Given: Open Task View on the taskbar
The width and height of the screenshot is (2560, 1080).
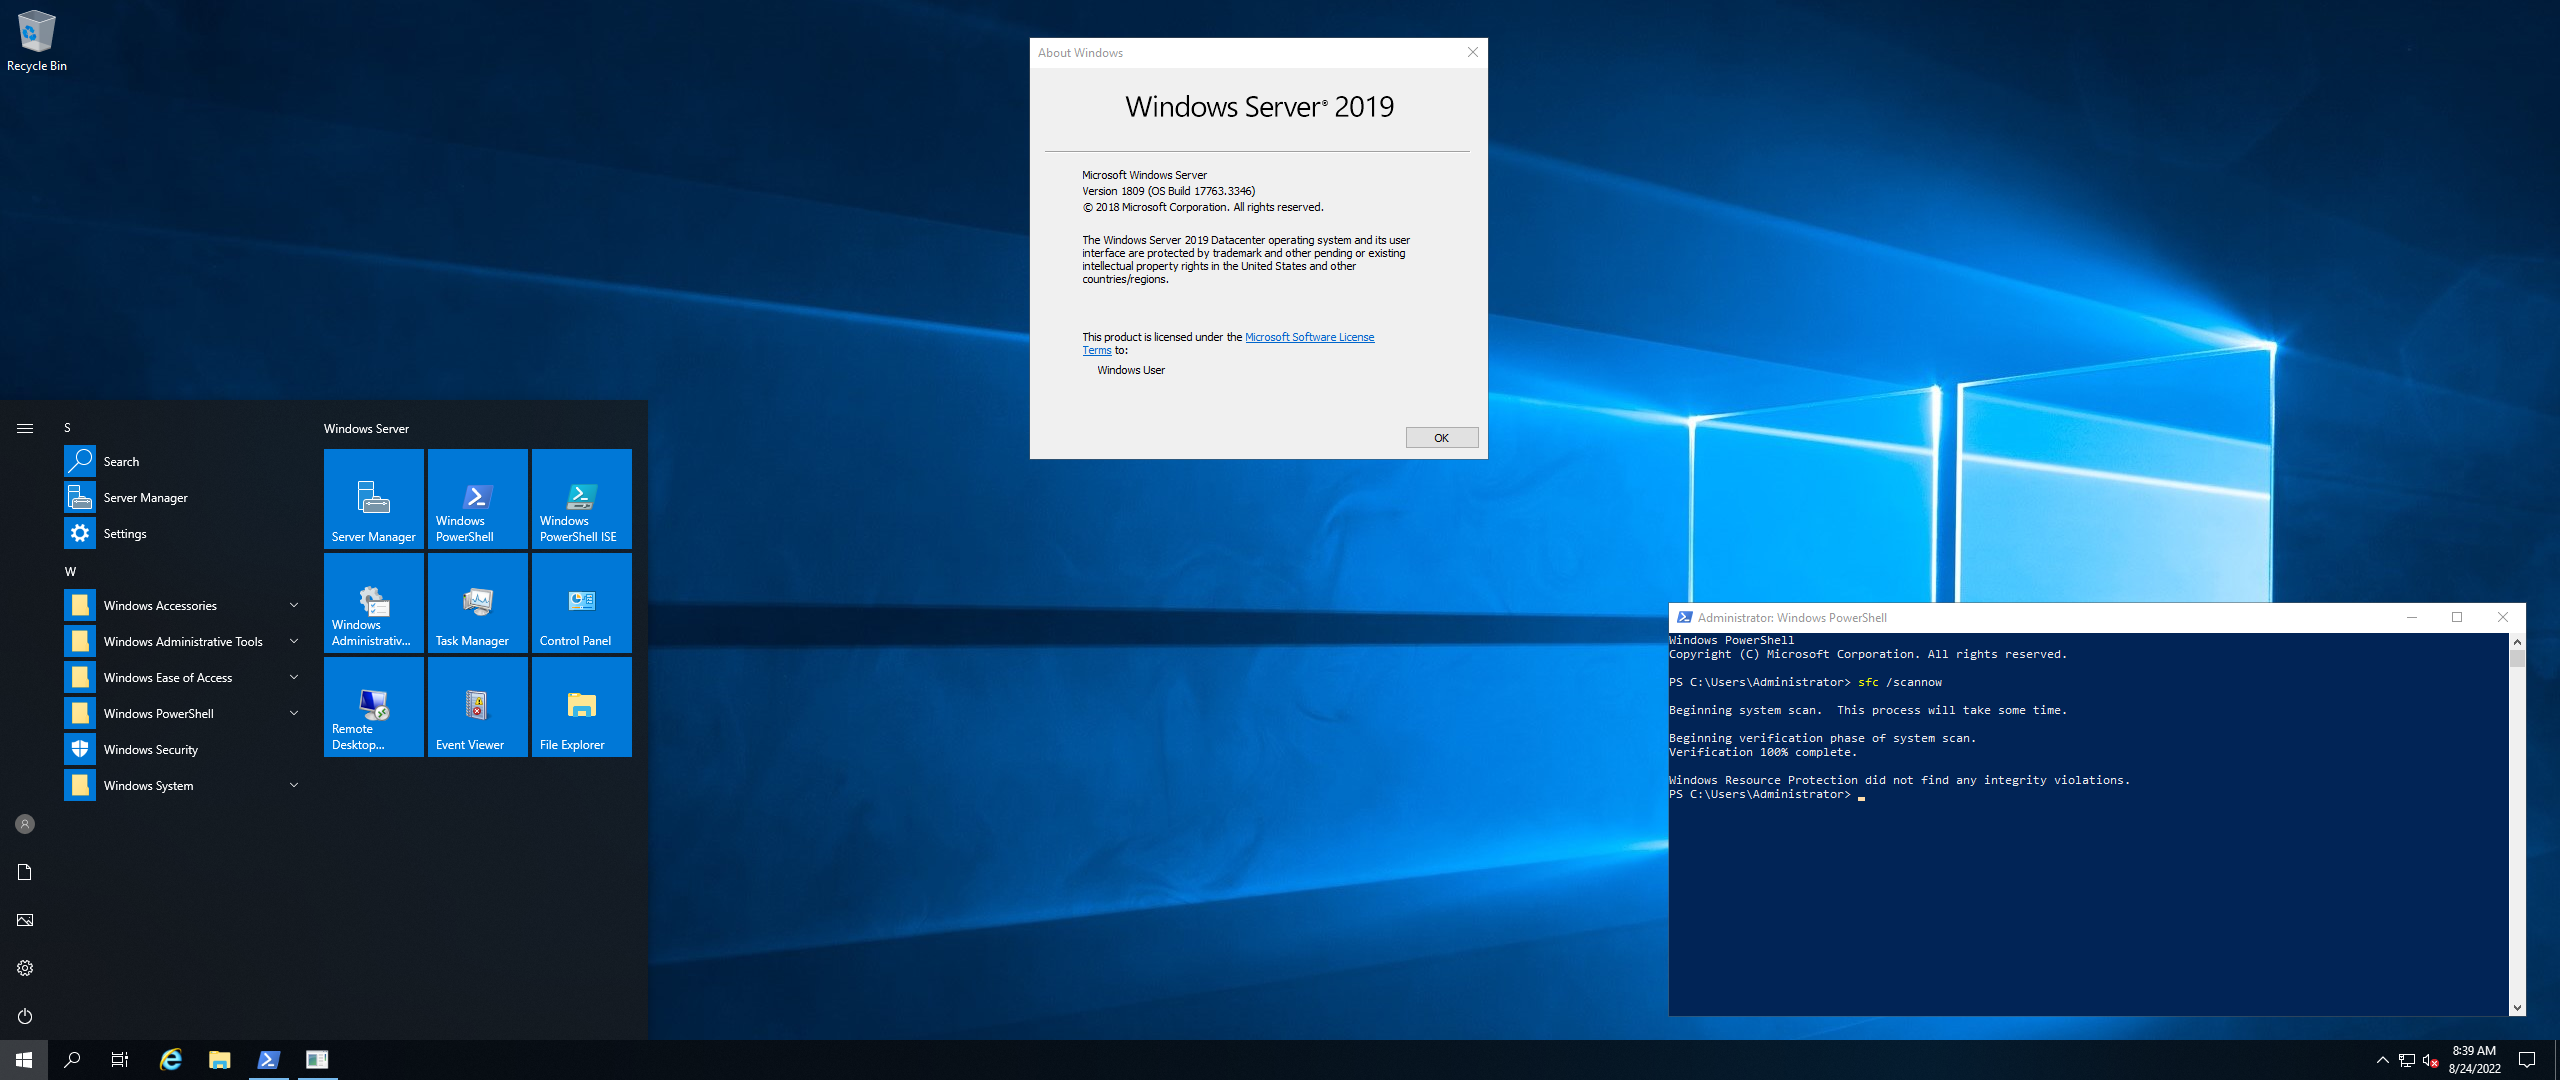Looking at the screenshot, I should (120, 1060).
